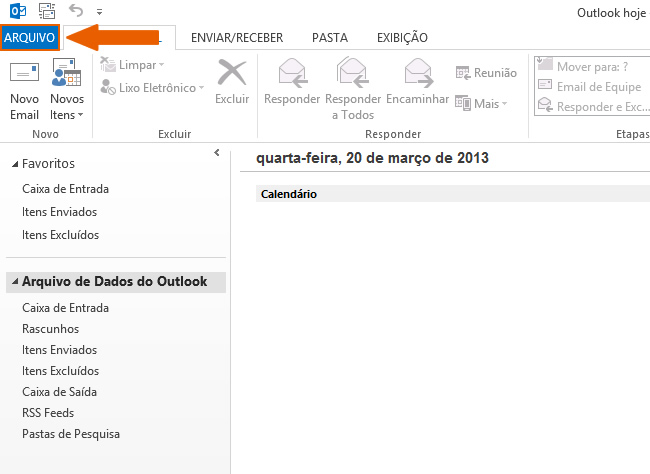Screen dimensions: 650x474
Task: Click the Responder reply icon
Action: point(291,76)
